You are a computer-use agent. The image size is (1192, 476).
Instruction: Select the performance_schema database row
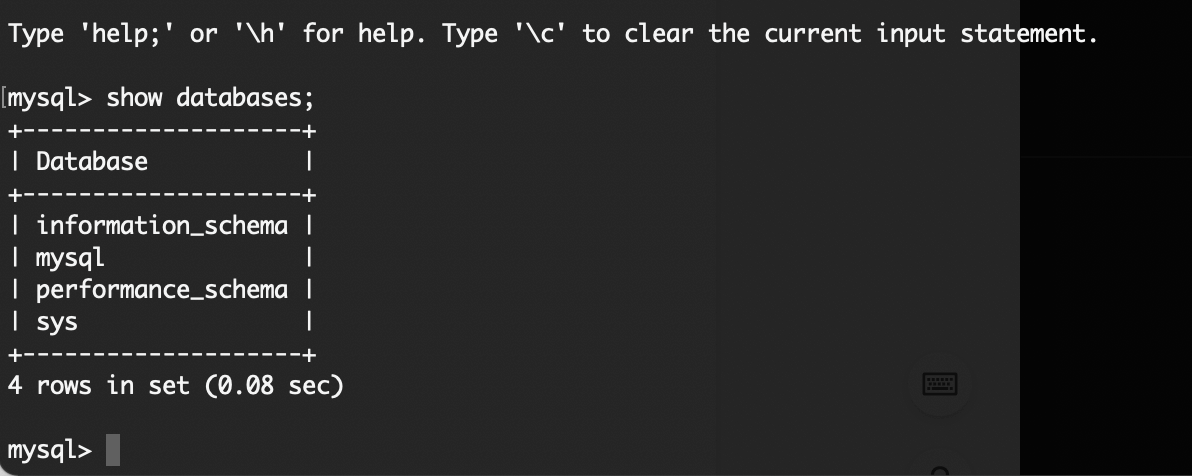(x=161, y=290)
